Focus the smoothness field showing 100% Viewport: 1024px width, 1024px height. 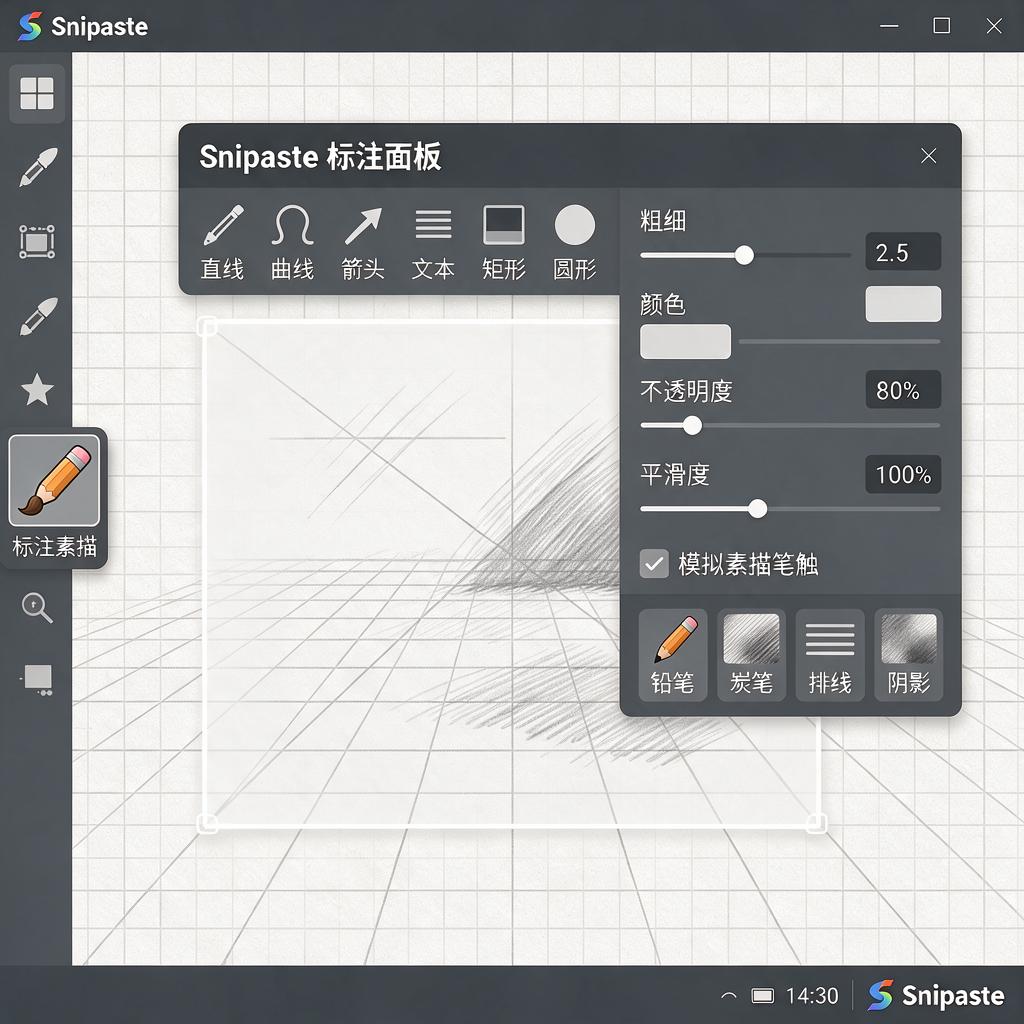tap(903, 474)
